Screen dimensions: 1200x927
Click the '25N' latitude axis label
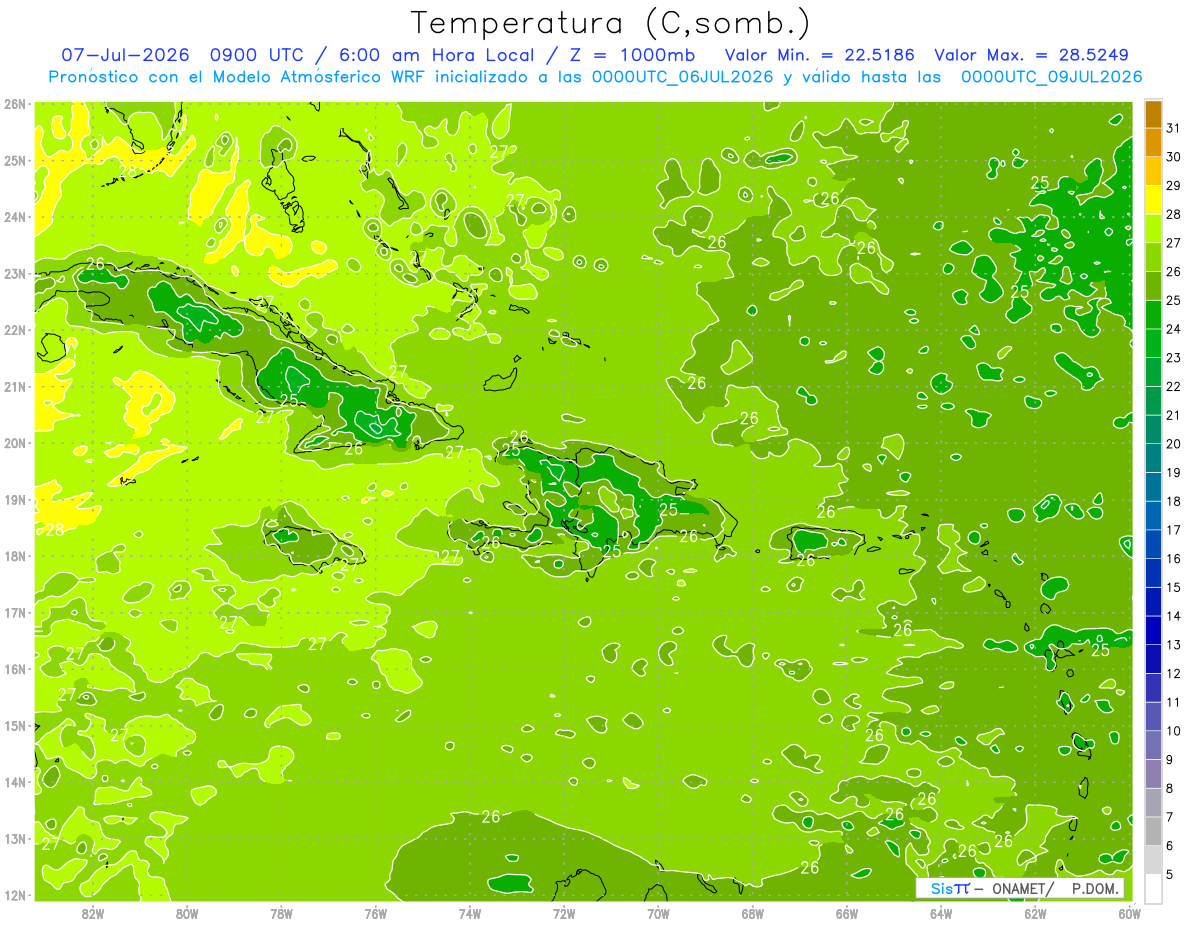pos(15,160)
